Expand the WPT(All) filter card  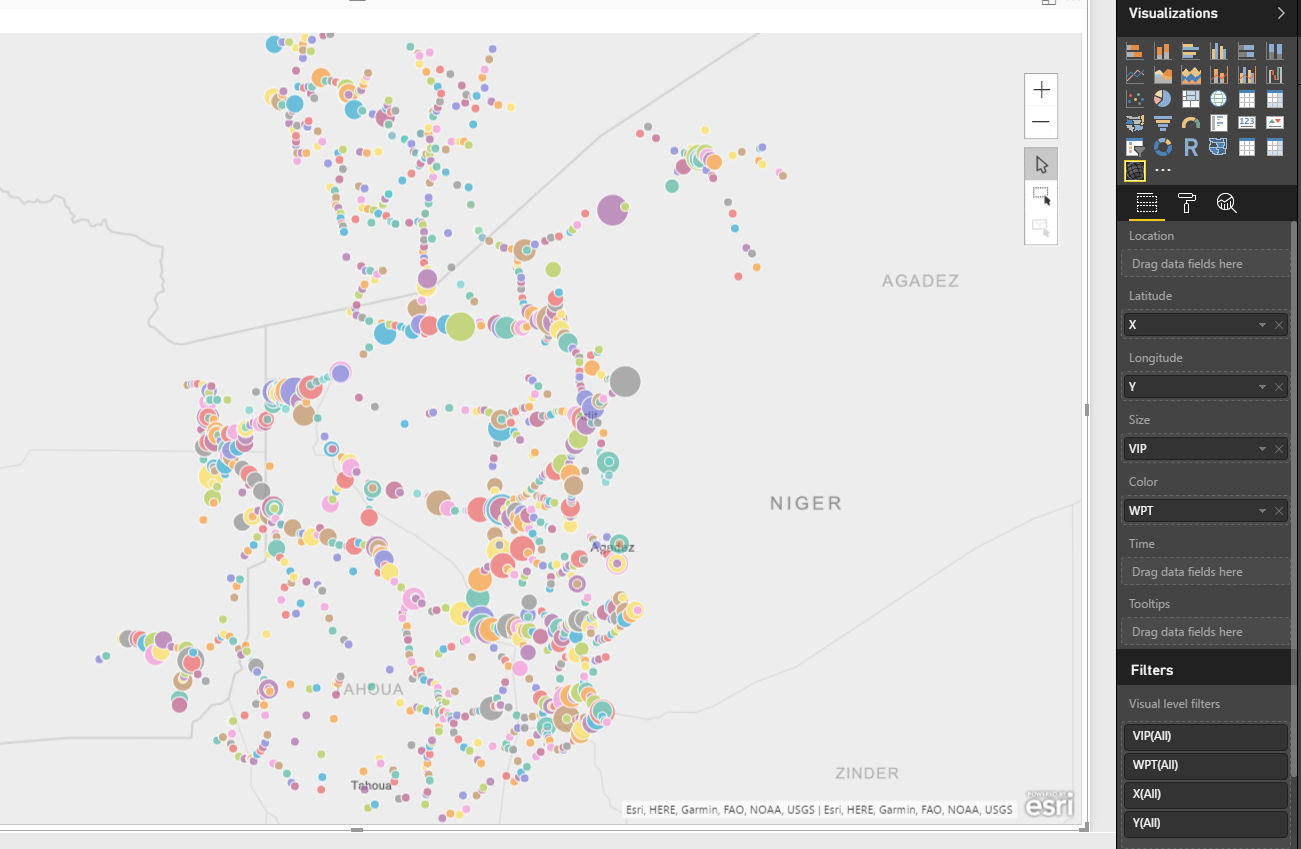coord(1205,766)
